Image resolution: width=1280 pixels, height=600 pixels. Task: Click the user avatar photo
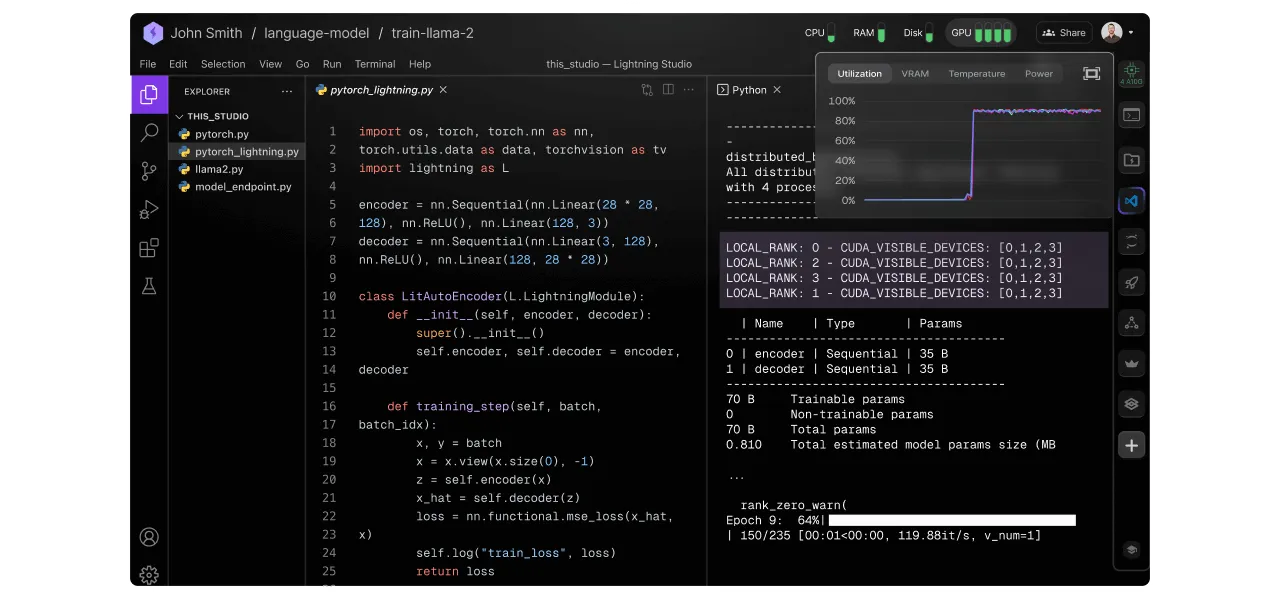click(1111, 33)
